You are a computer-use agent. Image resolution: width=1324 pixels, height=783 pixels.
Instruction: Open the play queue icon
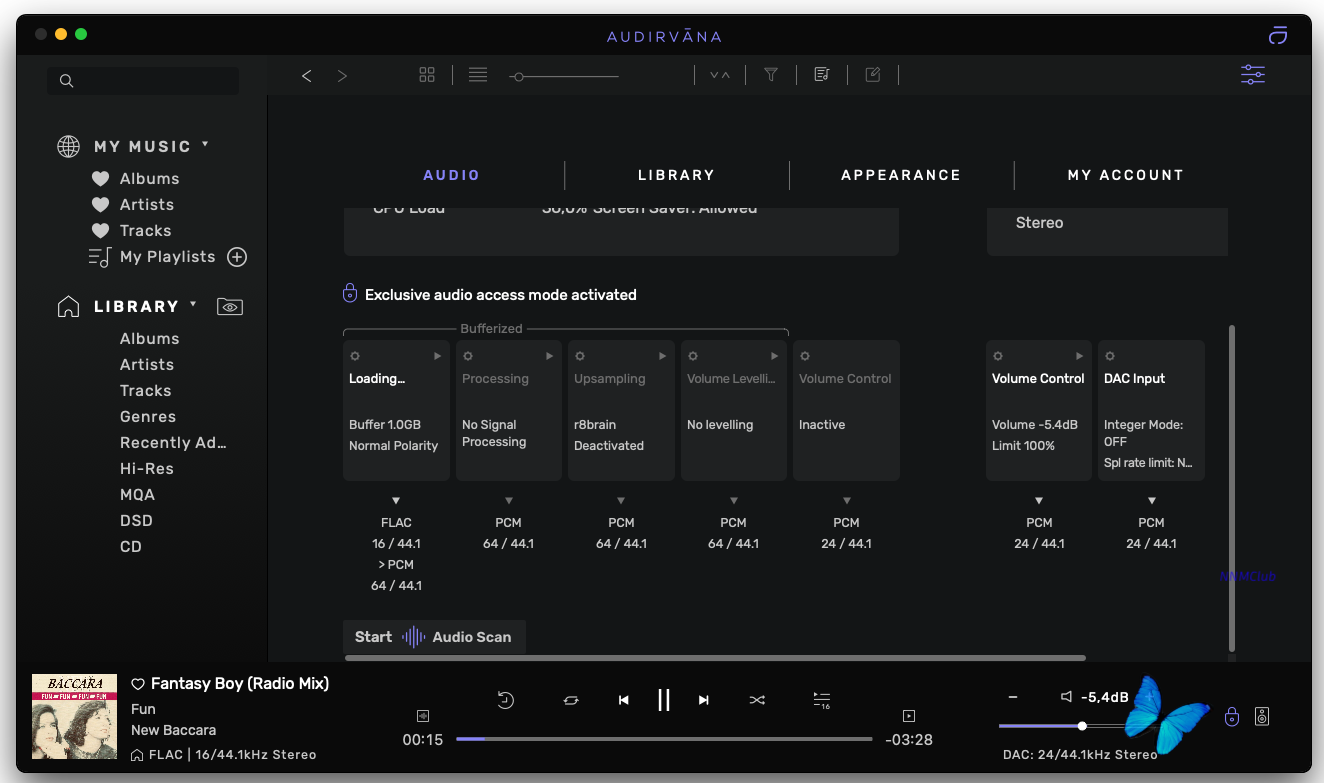(821, 700)
